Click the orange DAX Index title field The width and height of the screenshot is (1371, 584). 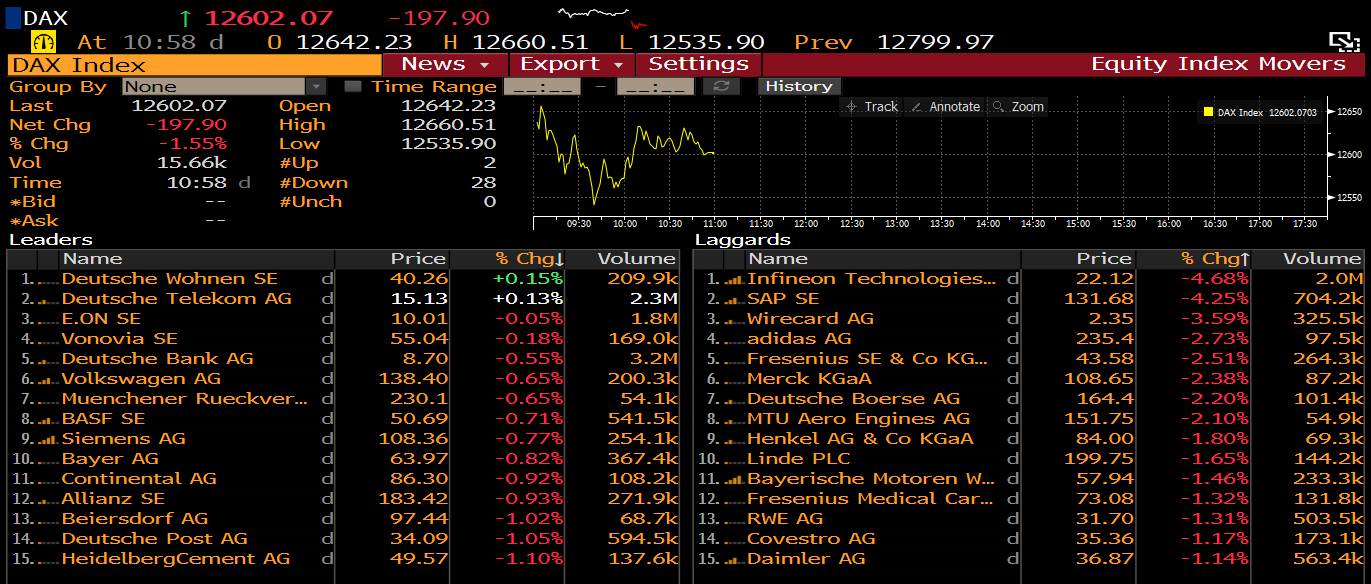click(194, 65)
